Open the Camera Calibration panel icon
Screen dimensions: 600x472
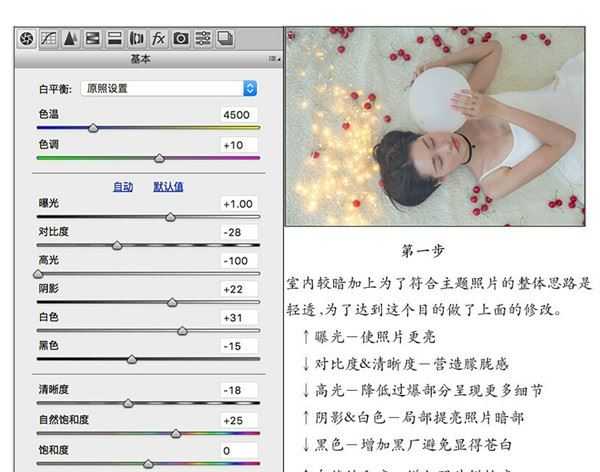pos(181,38)
